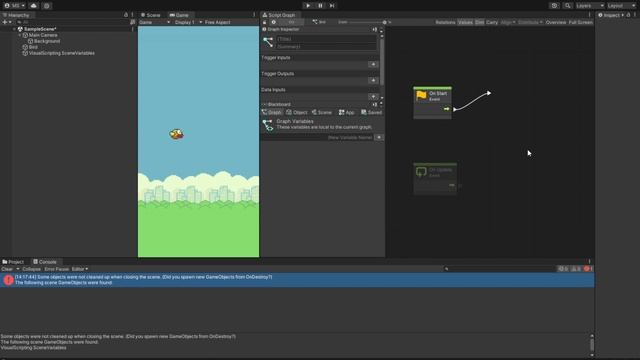Select the On Update event node
Viewport: 640px width, 360px height.
[x=435, y=178]
